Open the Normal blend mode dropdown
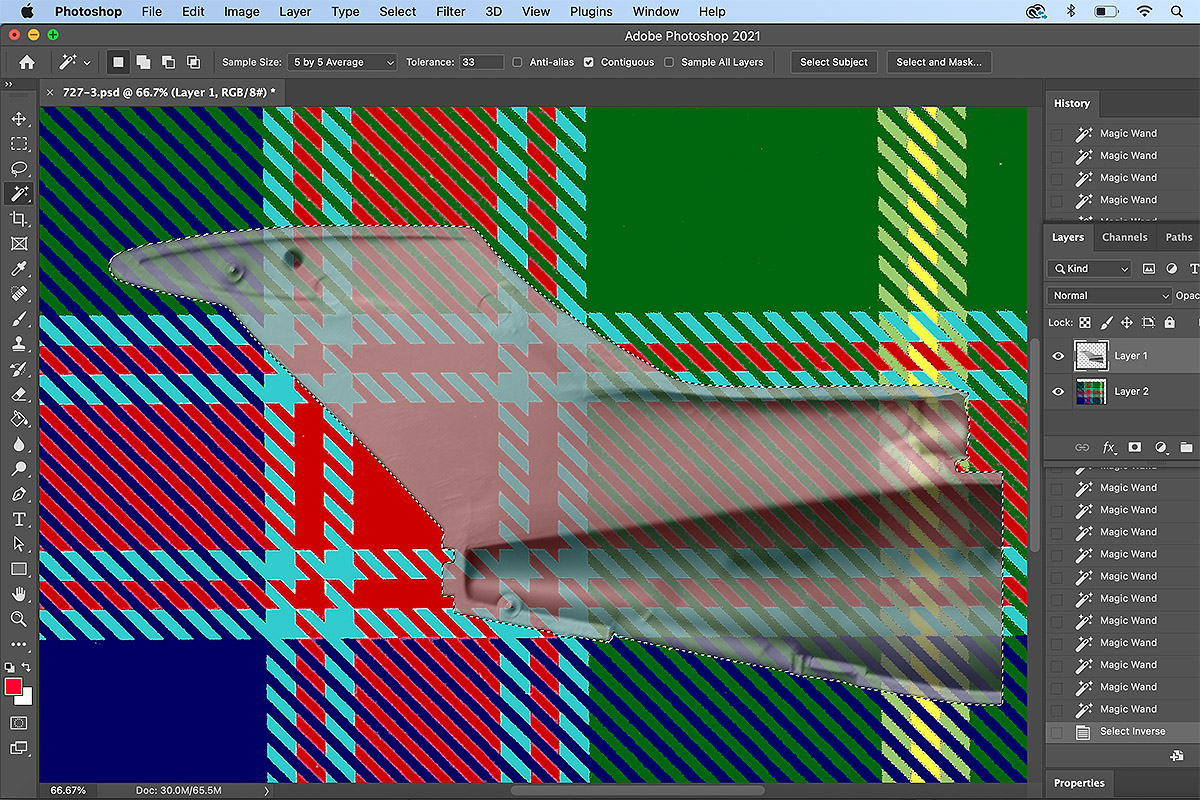This screenshot has width=1200, height=800. point(1109,296)
